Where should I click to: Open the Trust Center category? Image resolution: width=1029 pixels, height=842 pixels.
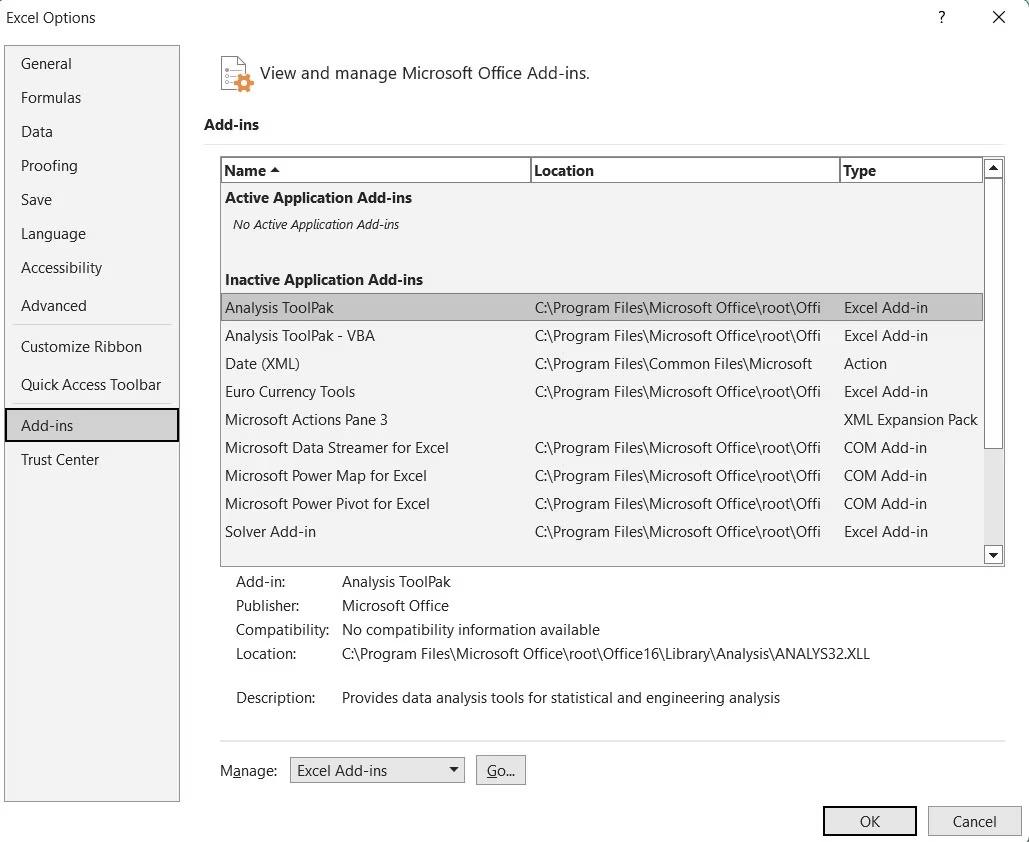click(60, 460)
